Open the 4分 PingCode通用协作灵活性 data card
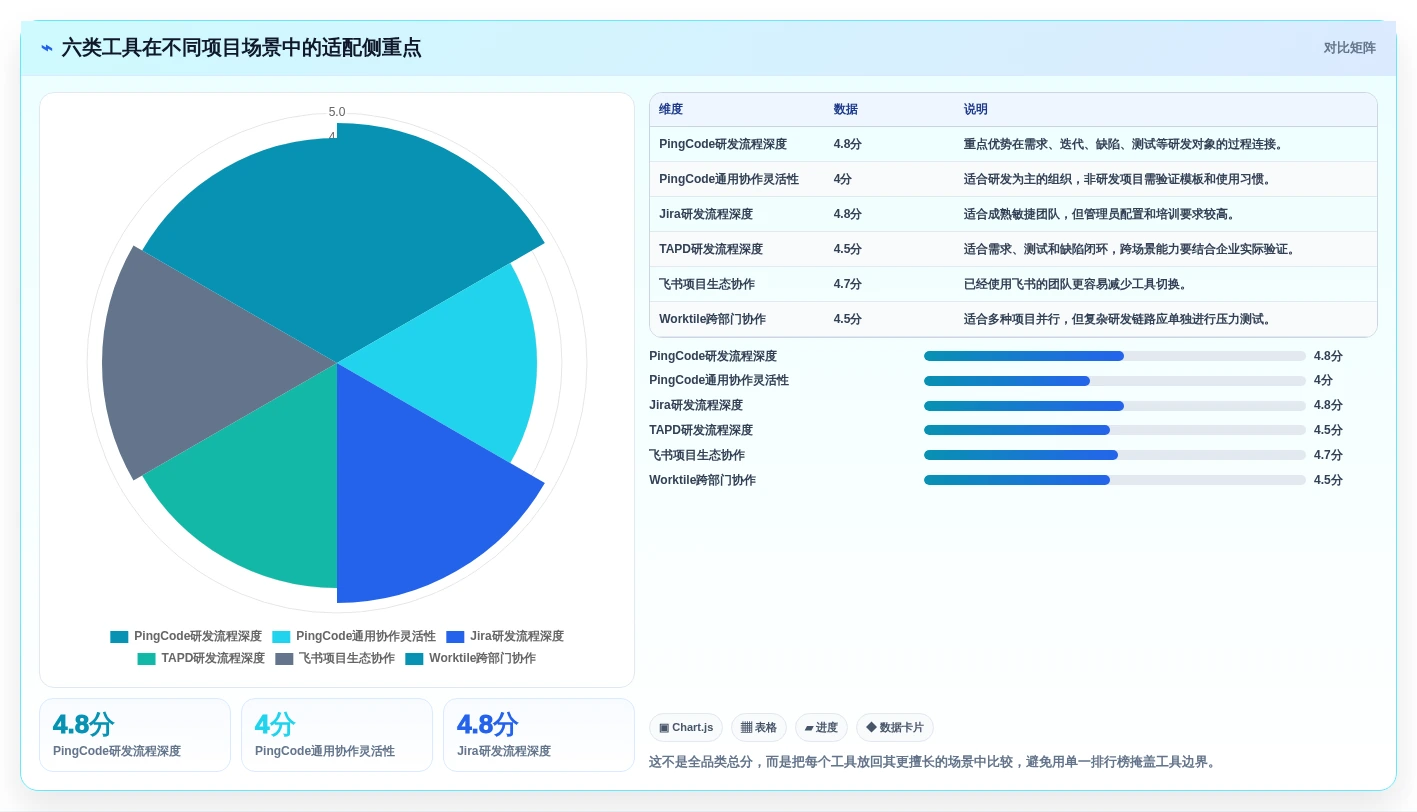Image resolution: width=1417 pixels, height=812 pixels. pos(337,735)
